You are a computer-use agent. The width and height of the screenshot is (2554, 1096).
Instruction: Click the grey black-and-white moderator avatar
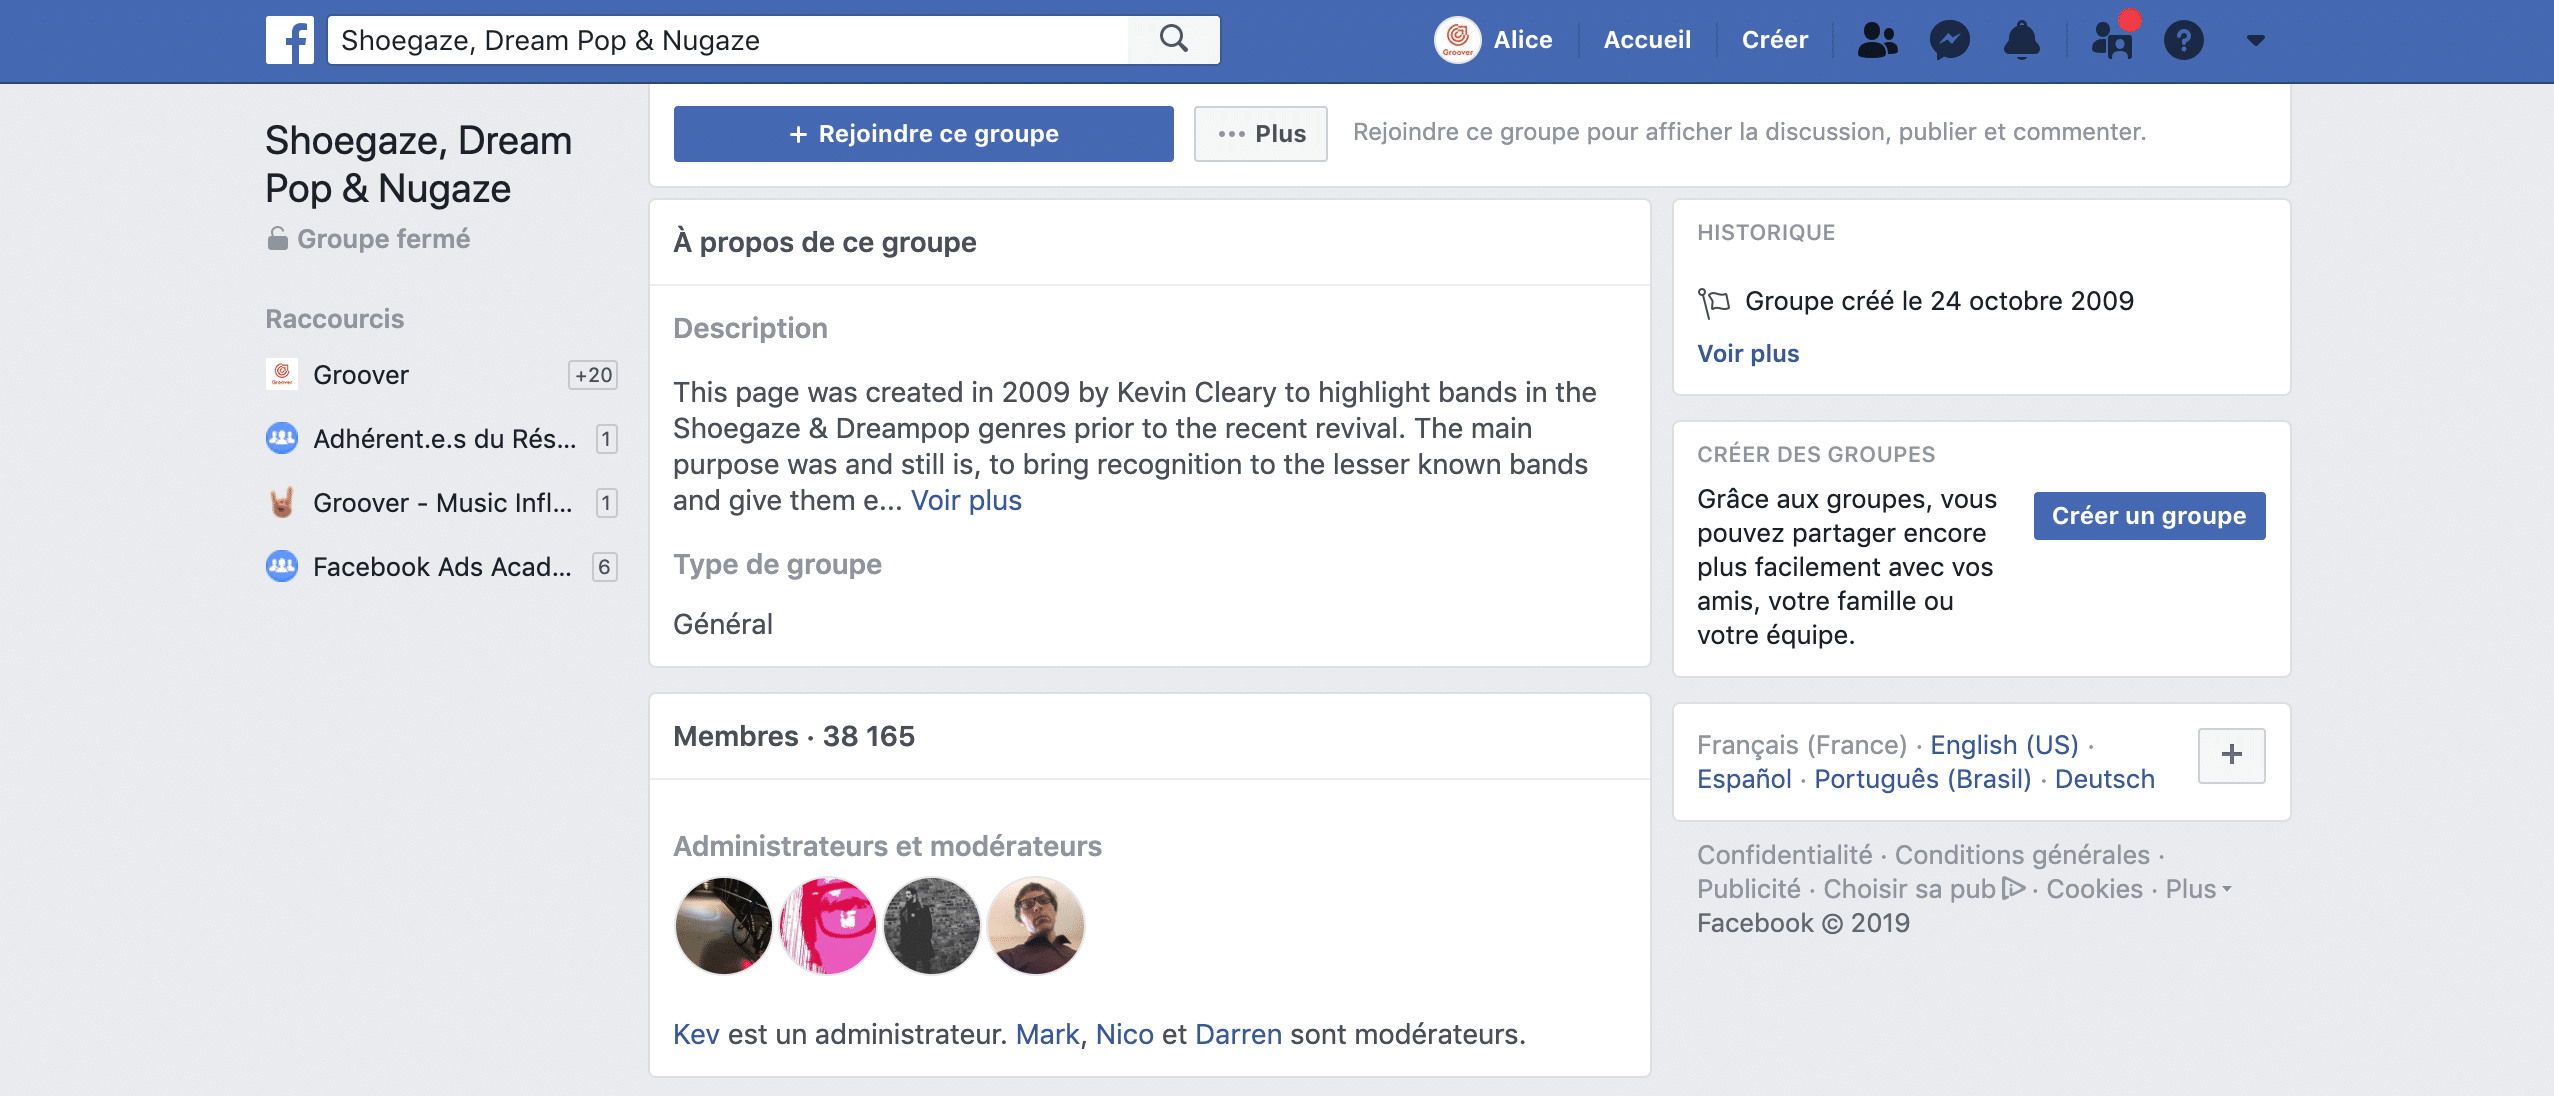click(932, 926)
